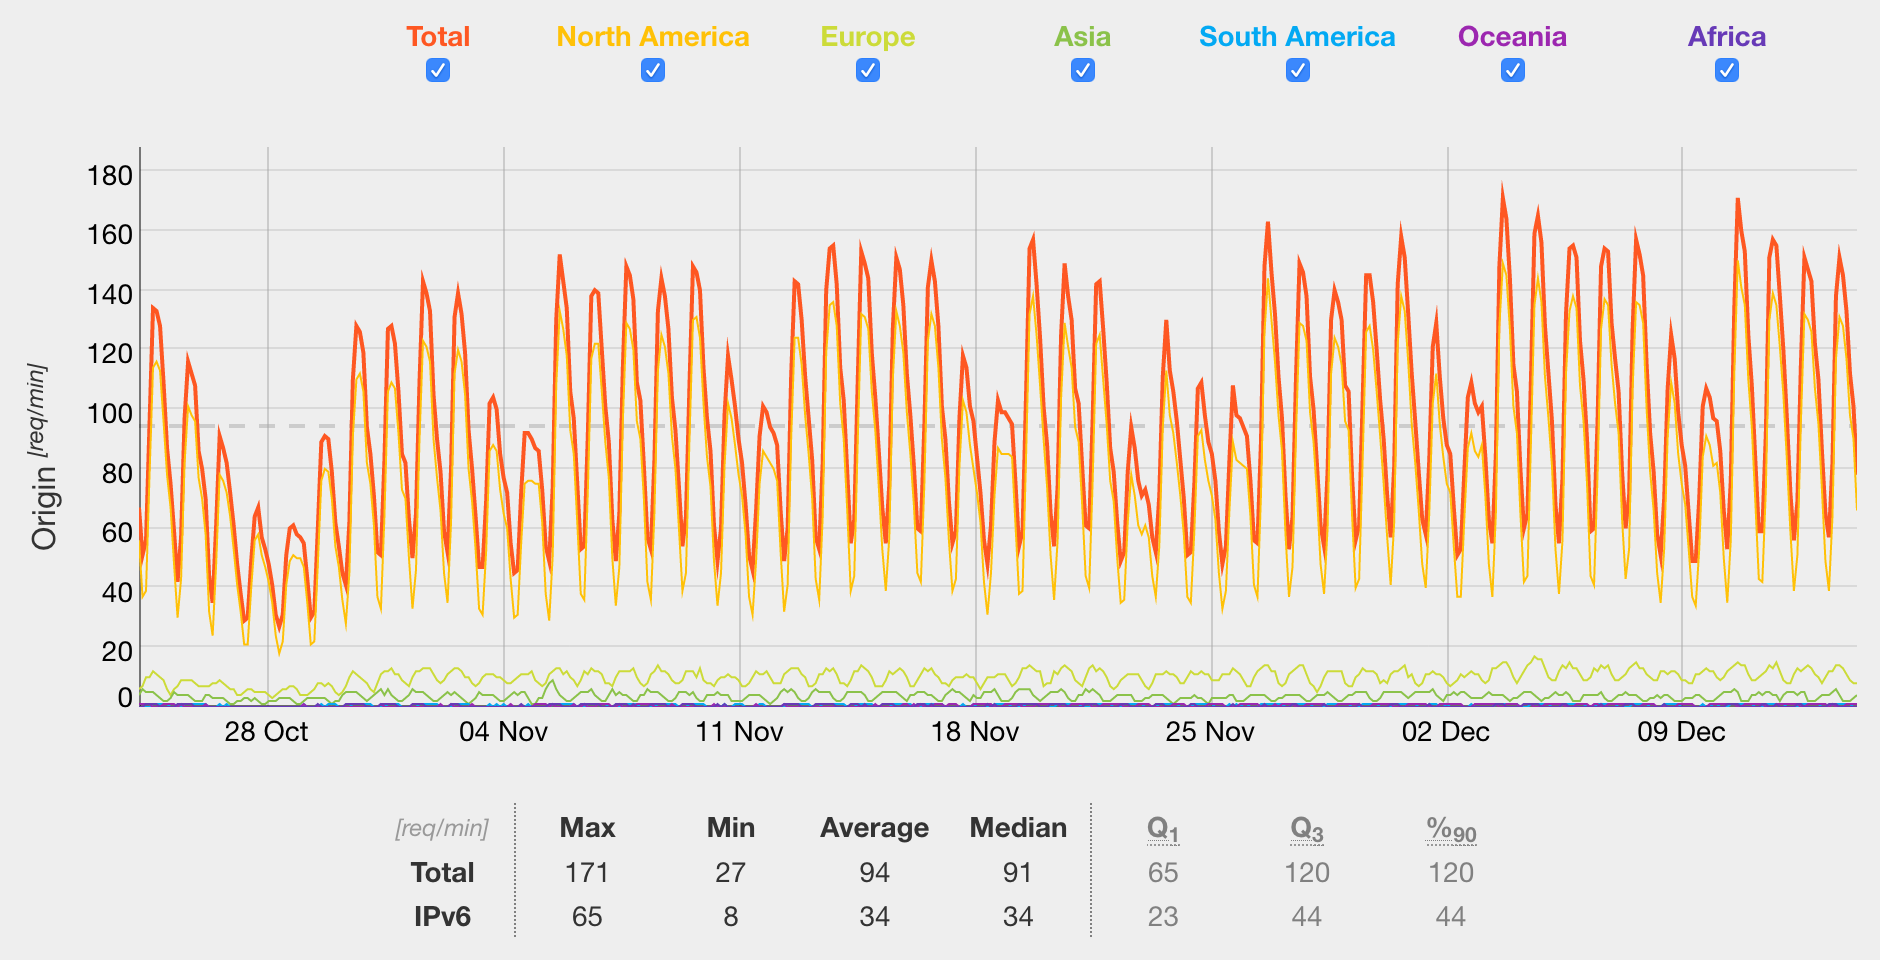Viewport: 1880px width, 960px height.
Task: Toggle the North America checkbox
Action: click(653, 70)
